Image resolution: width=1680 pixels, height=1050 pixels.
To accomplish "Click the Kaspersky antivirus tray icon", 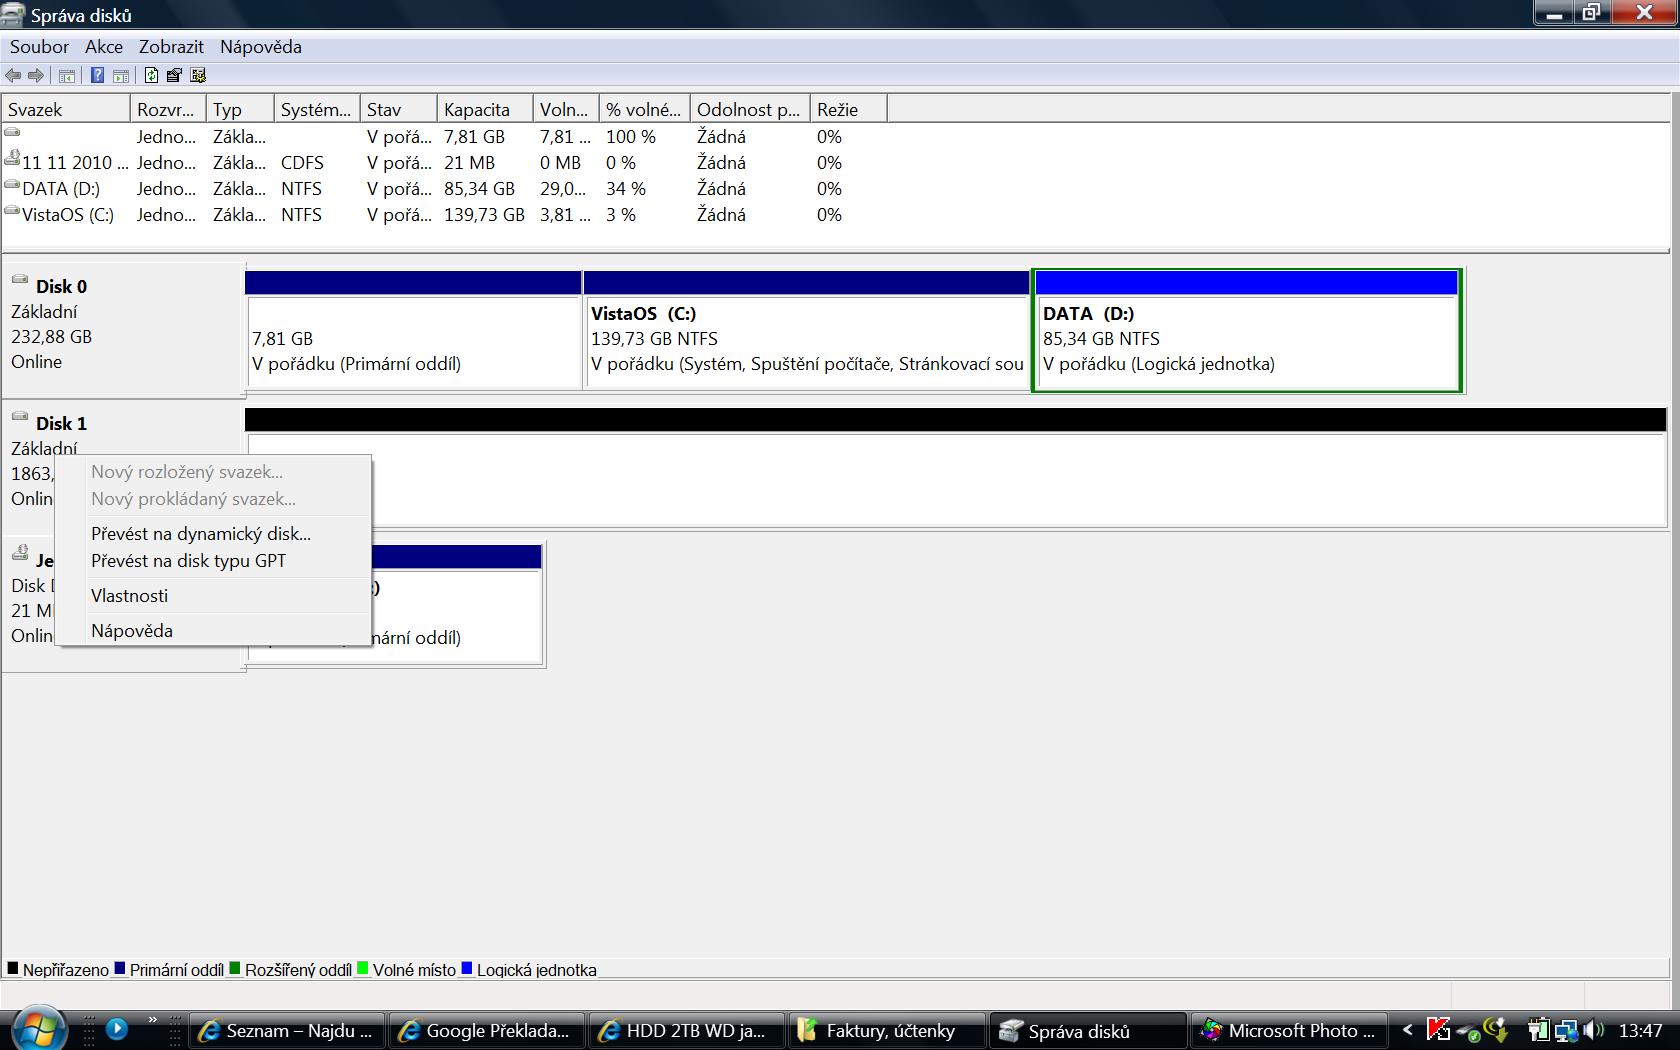I will pos(1438,1029).
